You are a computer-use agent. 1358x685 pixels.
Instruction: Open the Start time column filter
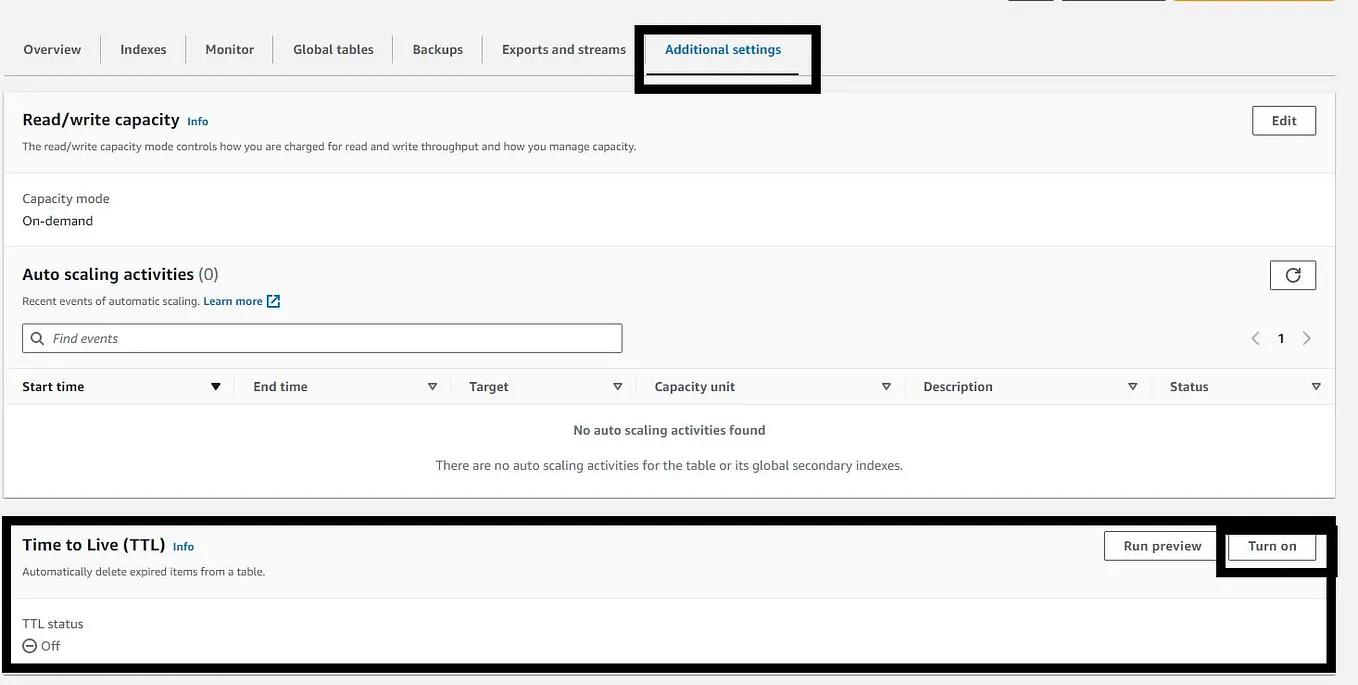coord(215,386)
